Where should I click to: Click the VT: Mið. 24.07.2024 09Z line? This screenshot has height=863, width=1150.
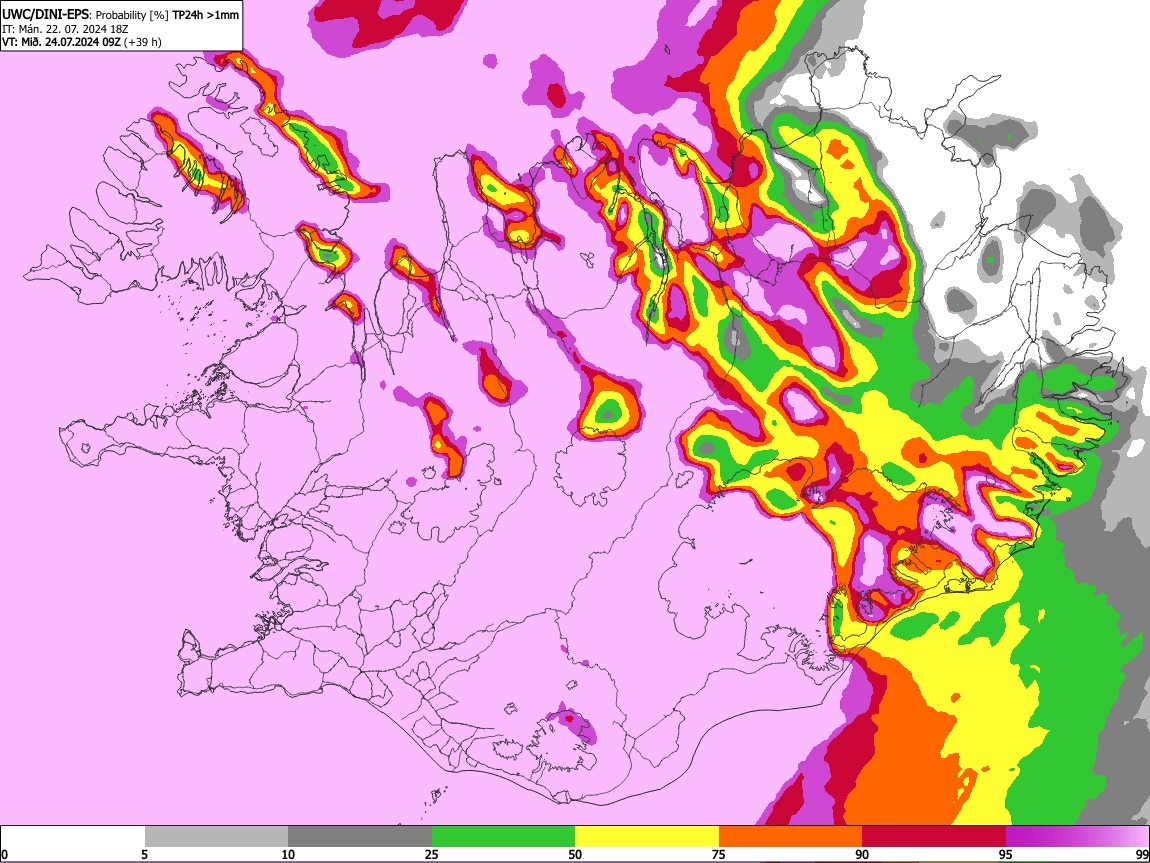pyautogui.click(x=61, y=42)
